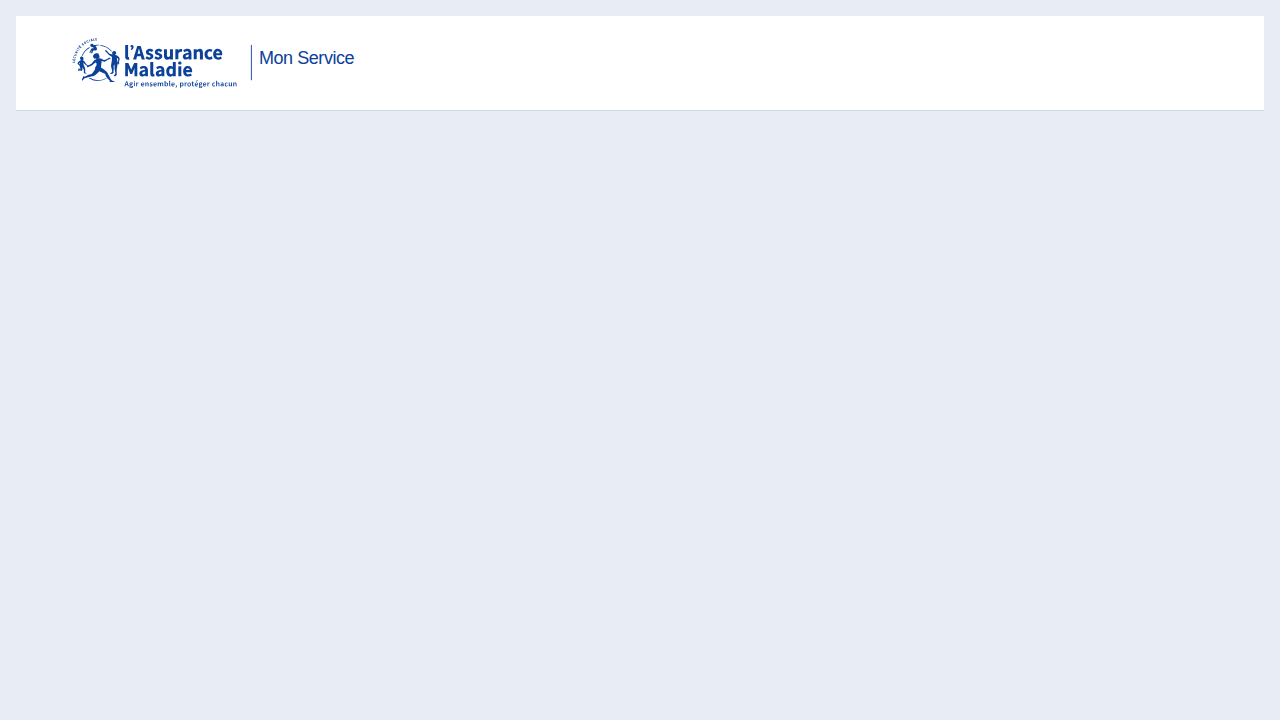This screenshot has height=720, width=1280.
Task: Click the tagline "Agir ensemble, protéger chacun"
Action: pos(180,84)
